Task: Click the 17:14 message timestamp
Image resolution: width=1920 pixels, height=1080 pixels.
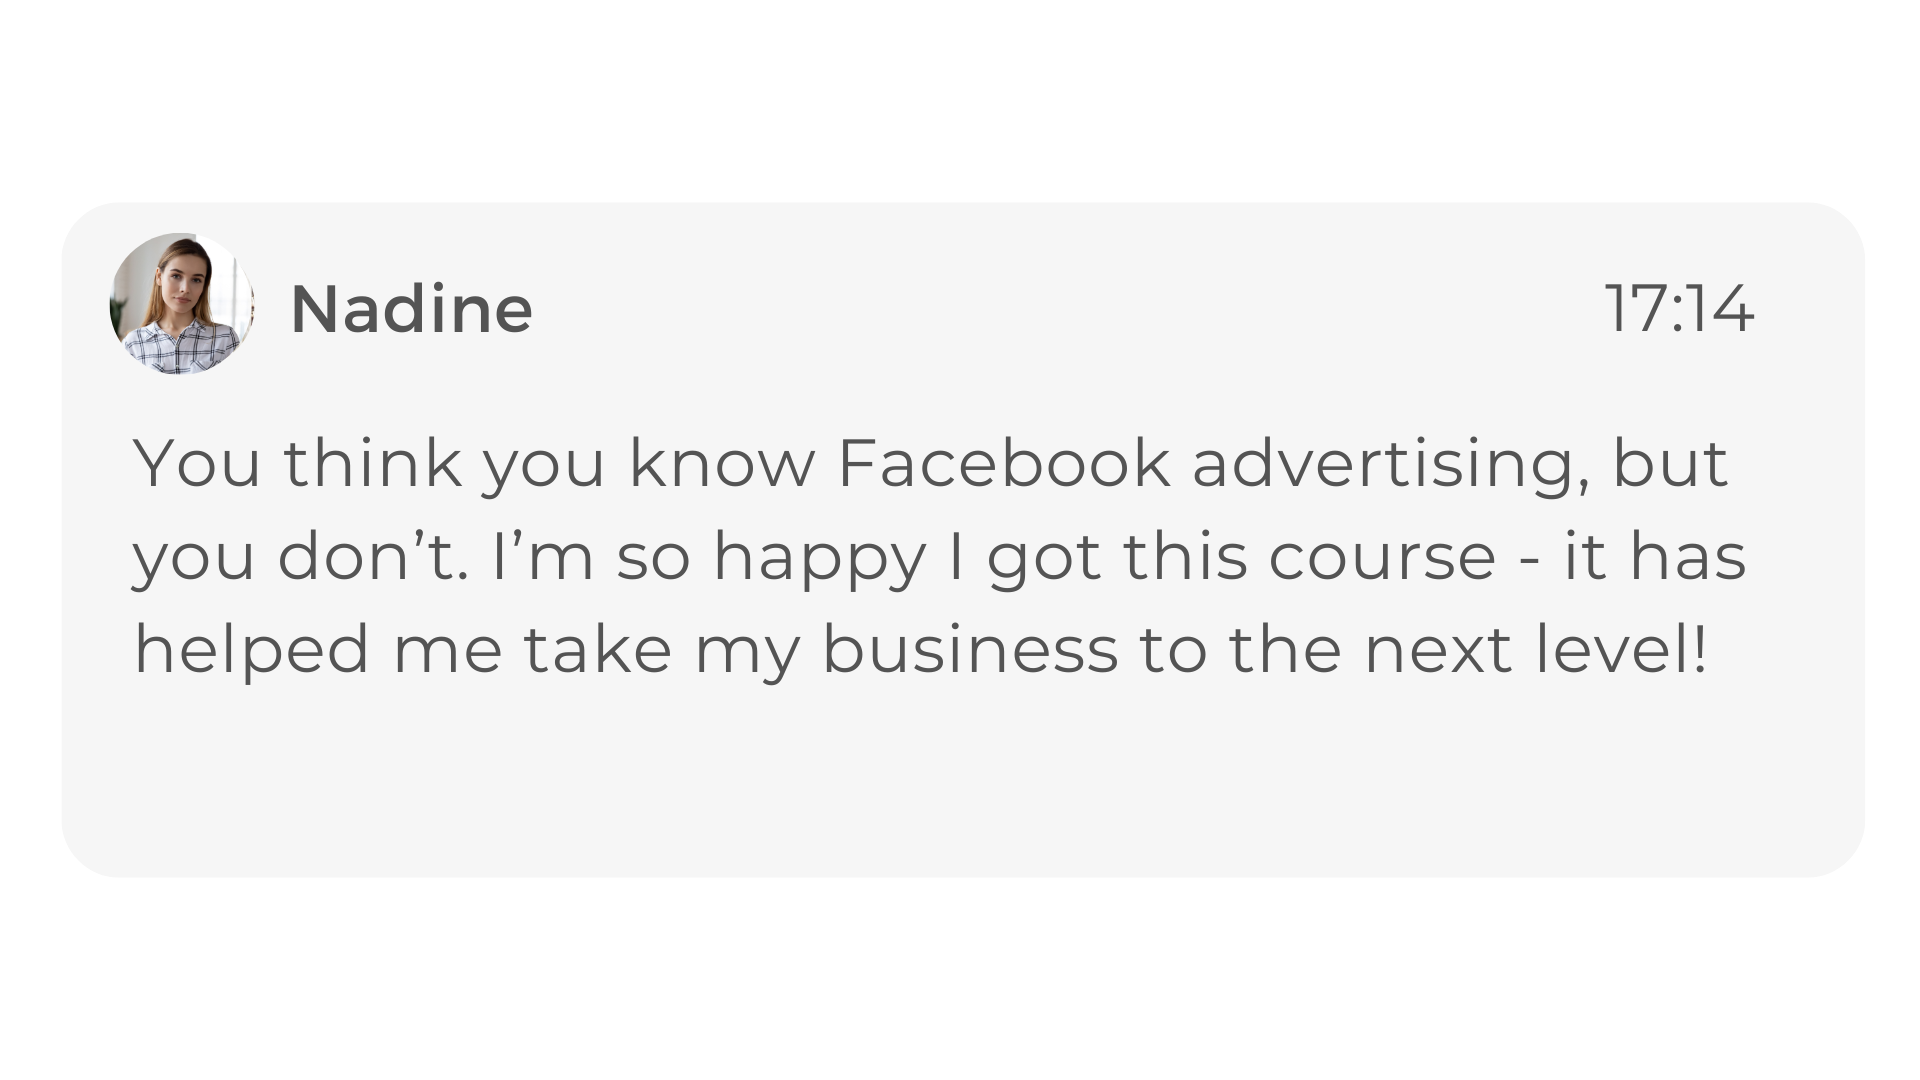Action: click(x=1679, y=309)
